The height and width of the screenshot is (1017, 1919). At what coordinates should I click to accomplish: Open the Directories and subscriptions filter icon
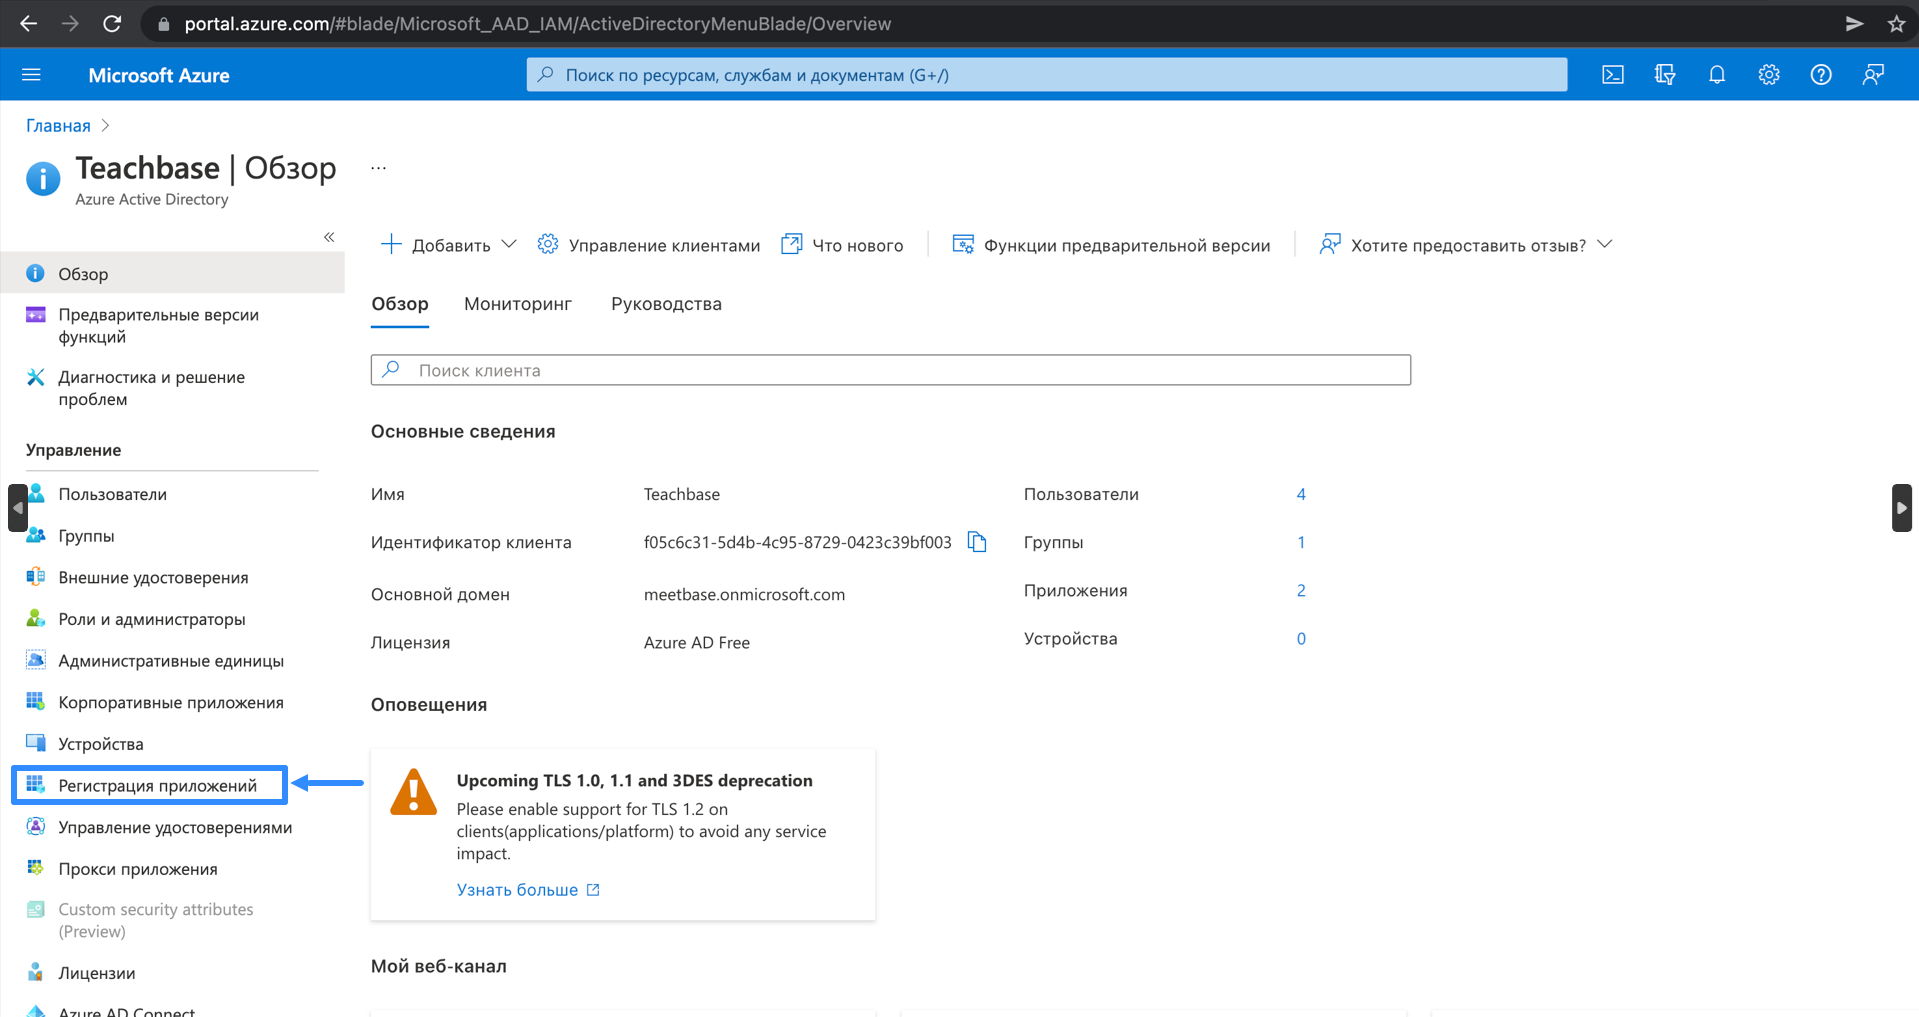tap(1665, 75)
